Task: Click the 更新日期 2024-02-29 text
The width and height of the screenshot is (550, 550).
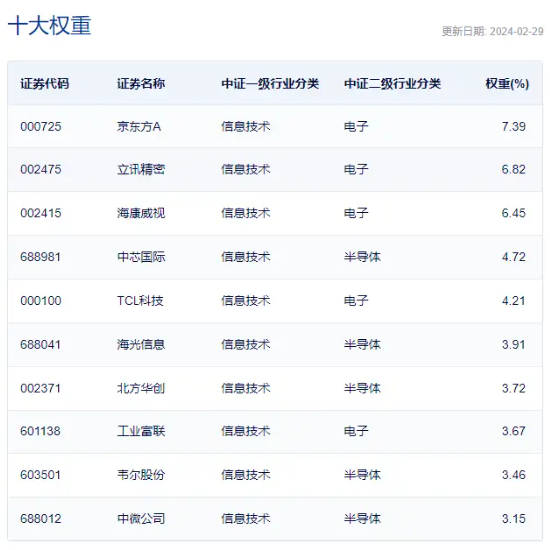Action: coord(492,31)
